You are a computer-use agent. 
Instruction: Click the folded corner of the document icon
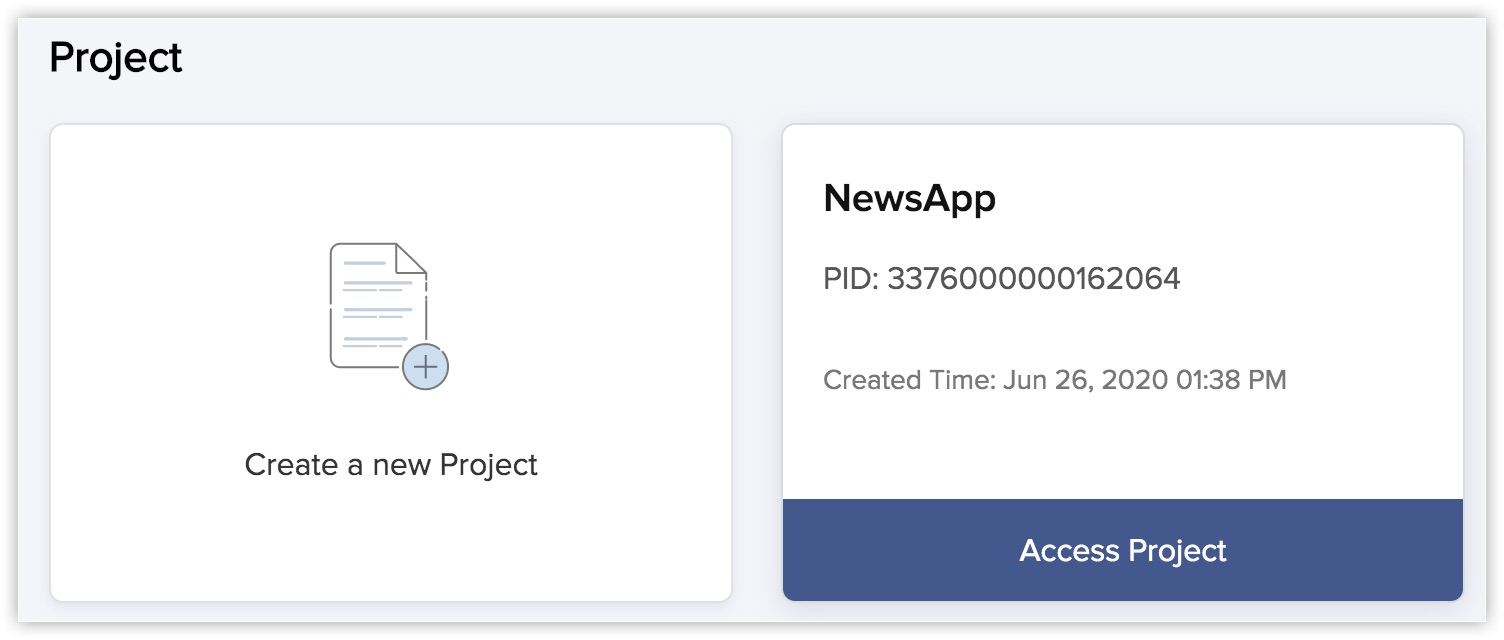pos(411,259)
